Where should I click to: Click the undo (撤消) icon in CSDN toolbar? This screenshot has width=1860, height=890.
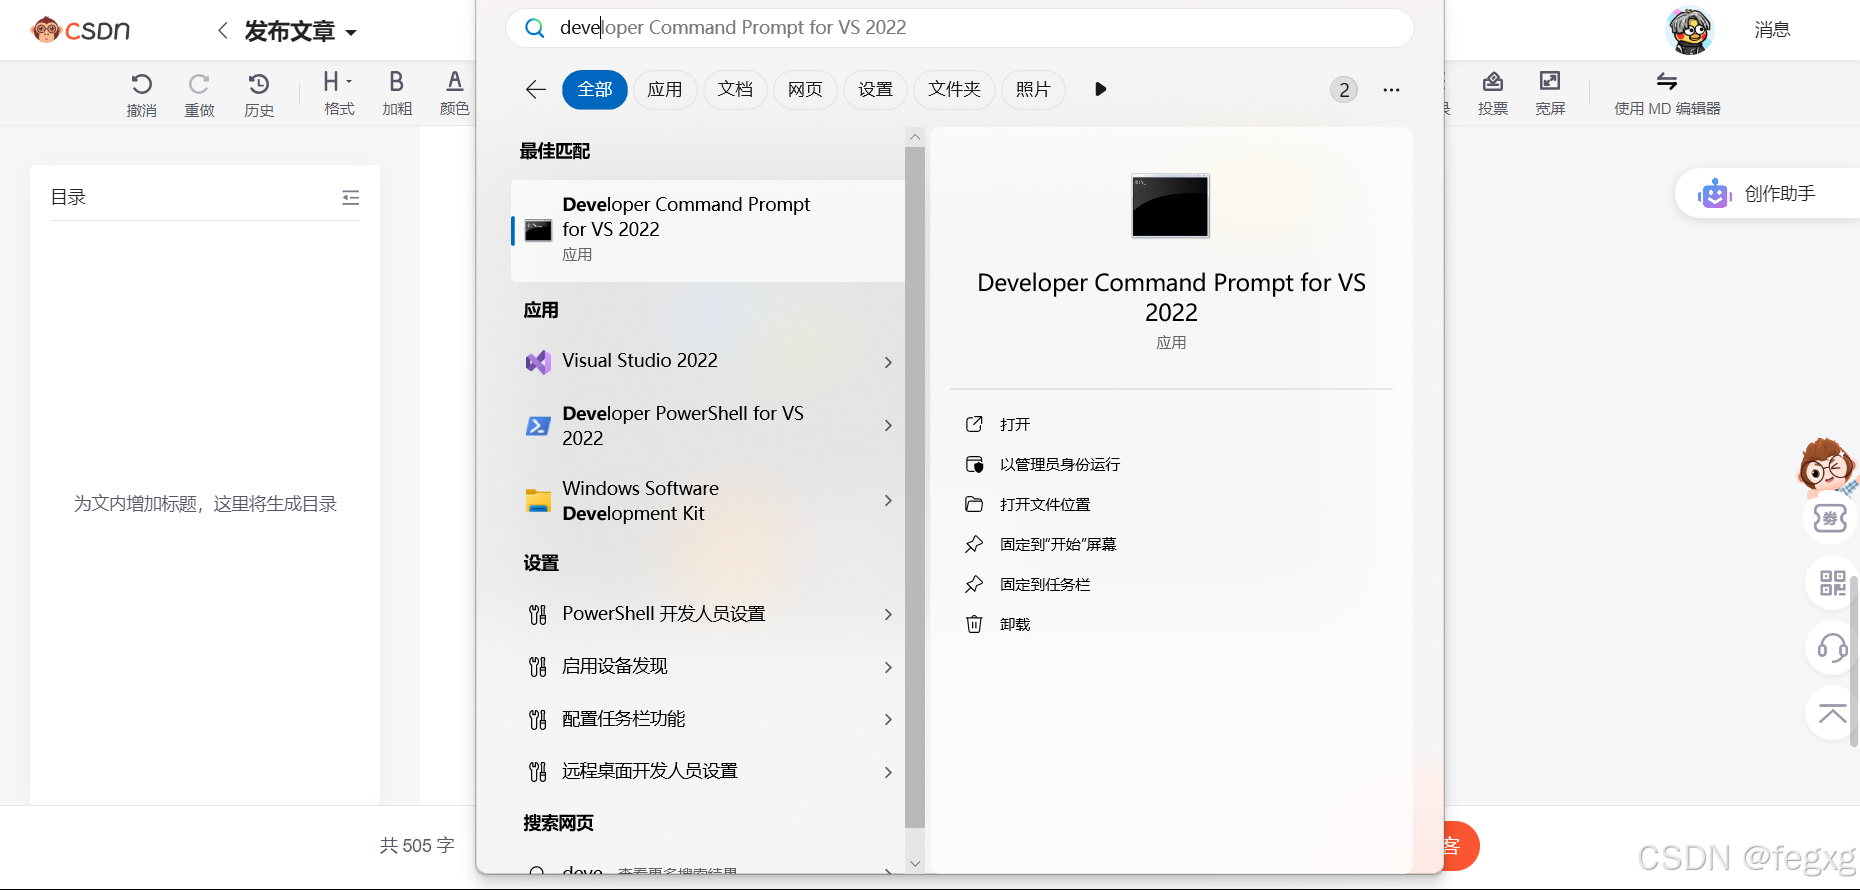click(x=142, y=84)
